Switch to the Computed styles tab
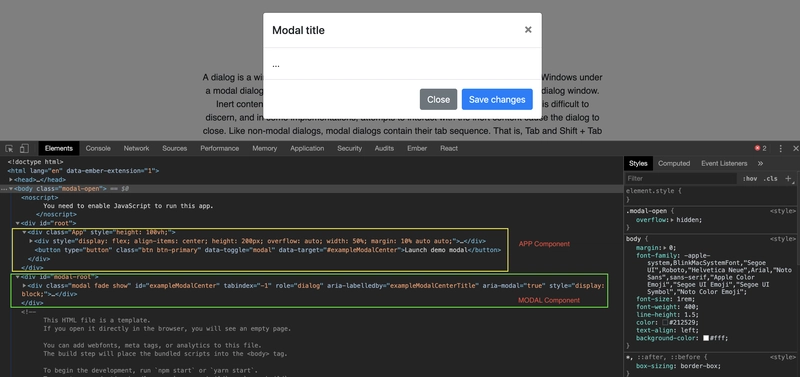800x377 pixels. point(673,163)
